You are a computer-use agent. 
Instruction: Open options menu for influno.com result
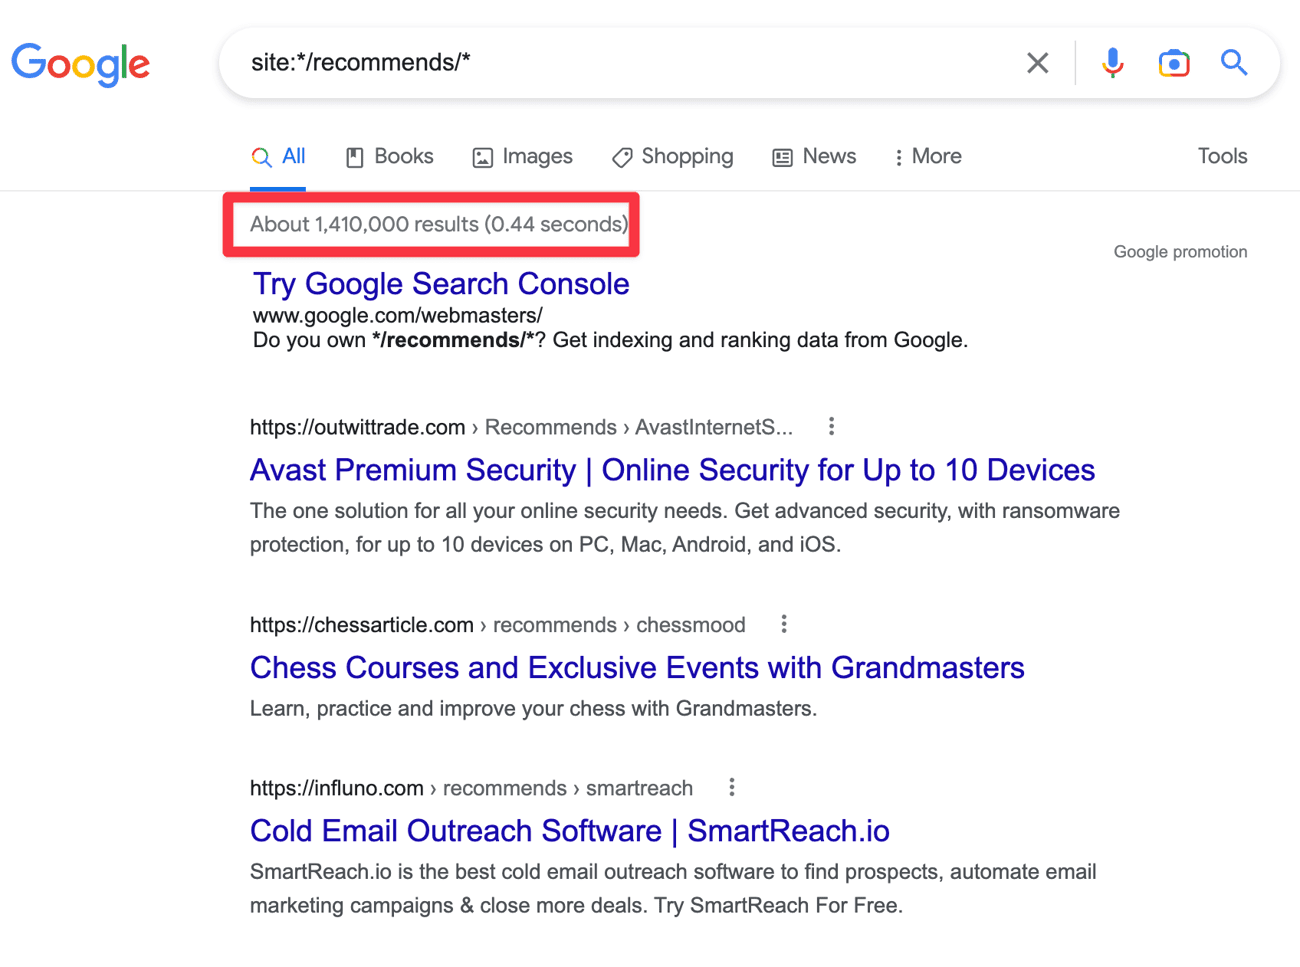point(732,788)
